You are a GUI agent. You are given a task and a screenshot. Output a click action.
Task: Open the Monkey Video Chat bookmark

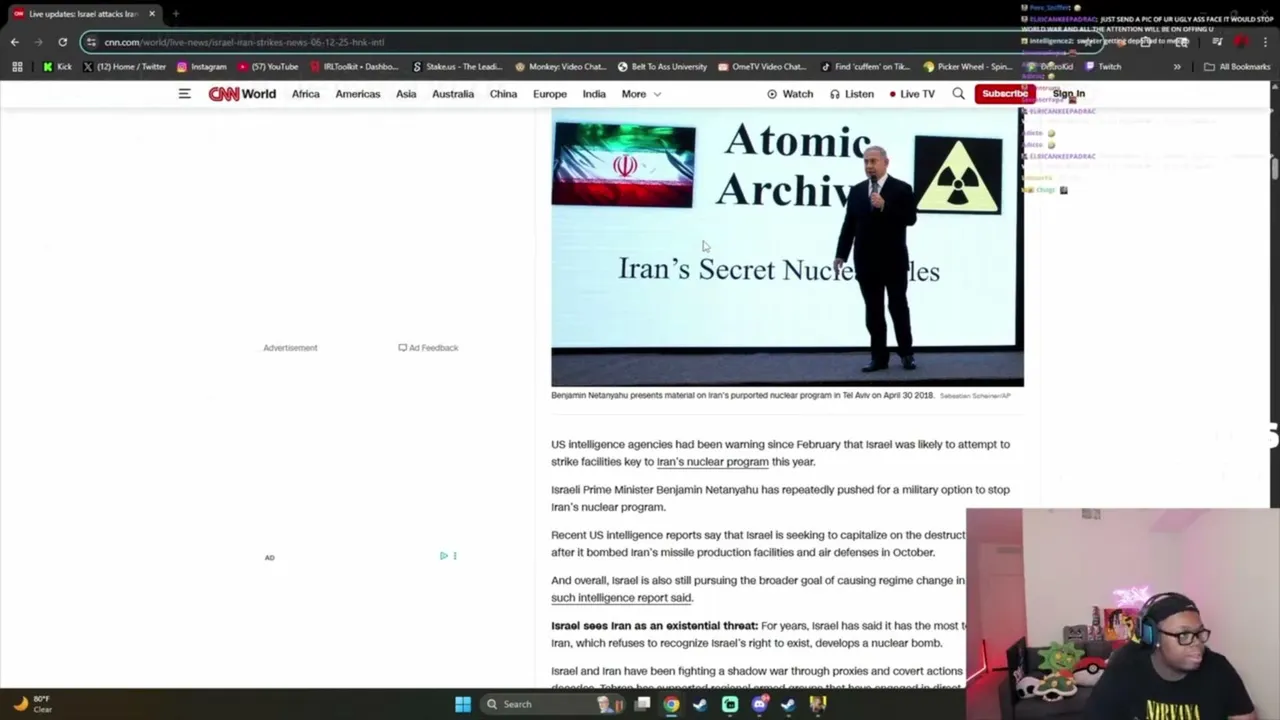[561, 67]
